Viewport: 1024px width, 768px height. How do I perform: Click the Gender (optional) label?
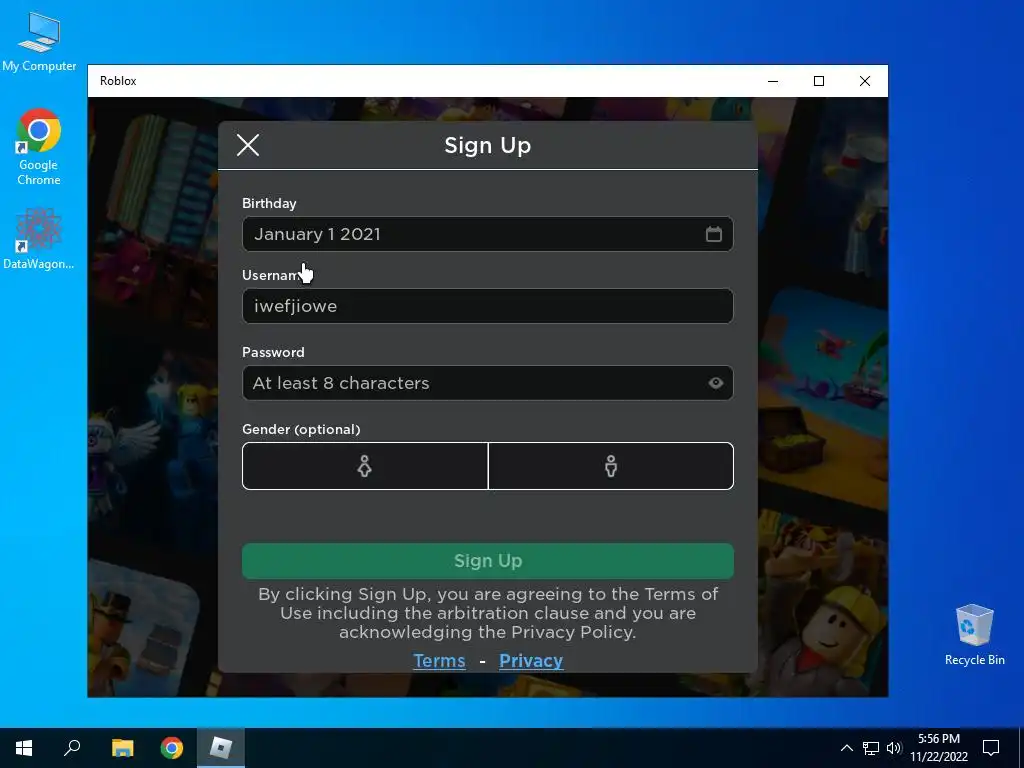[301, 429]
